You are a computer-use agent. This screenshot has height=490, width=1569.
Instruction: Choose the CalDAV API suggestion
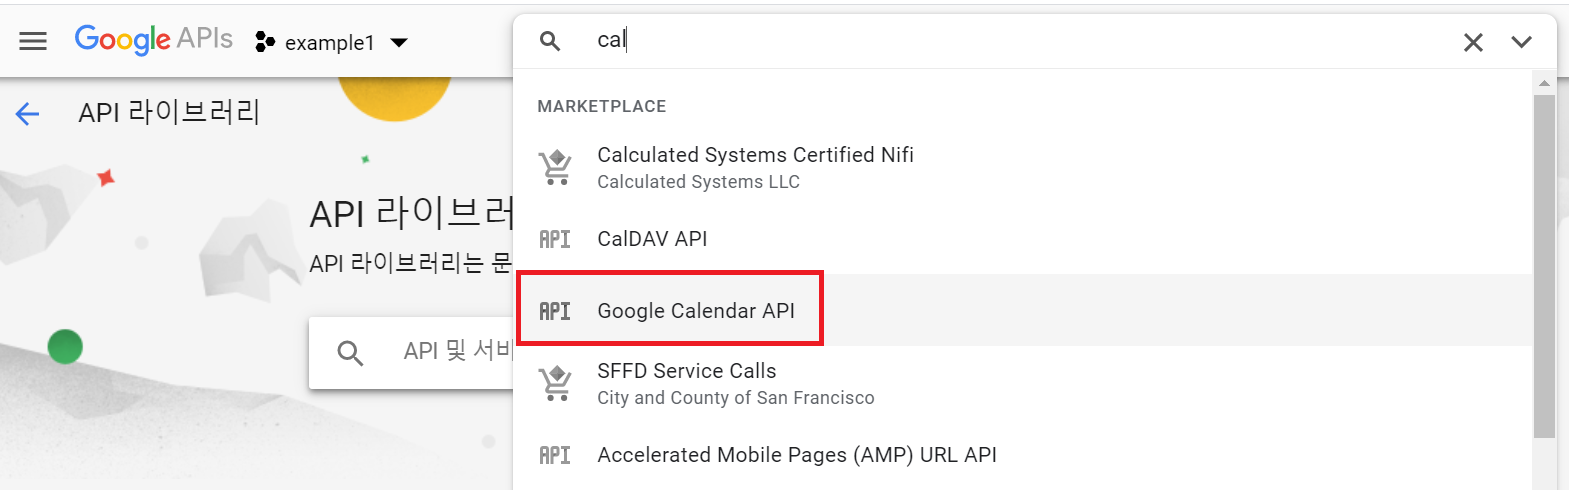(x=1023, y=239)
